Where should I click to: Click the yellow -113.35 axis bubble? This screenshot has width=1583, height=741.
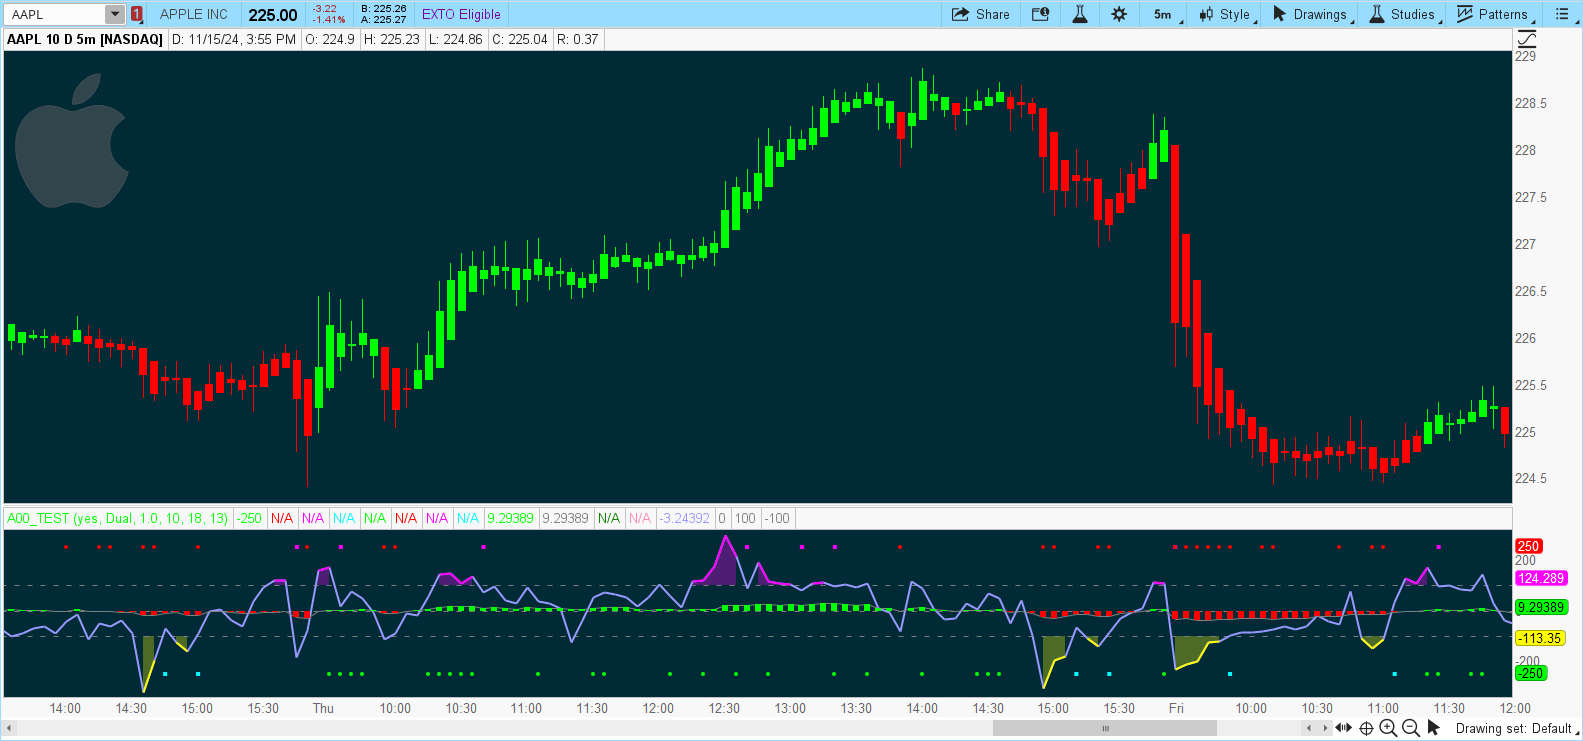point(1540,638)
